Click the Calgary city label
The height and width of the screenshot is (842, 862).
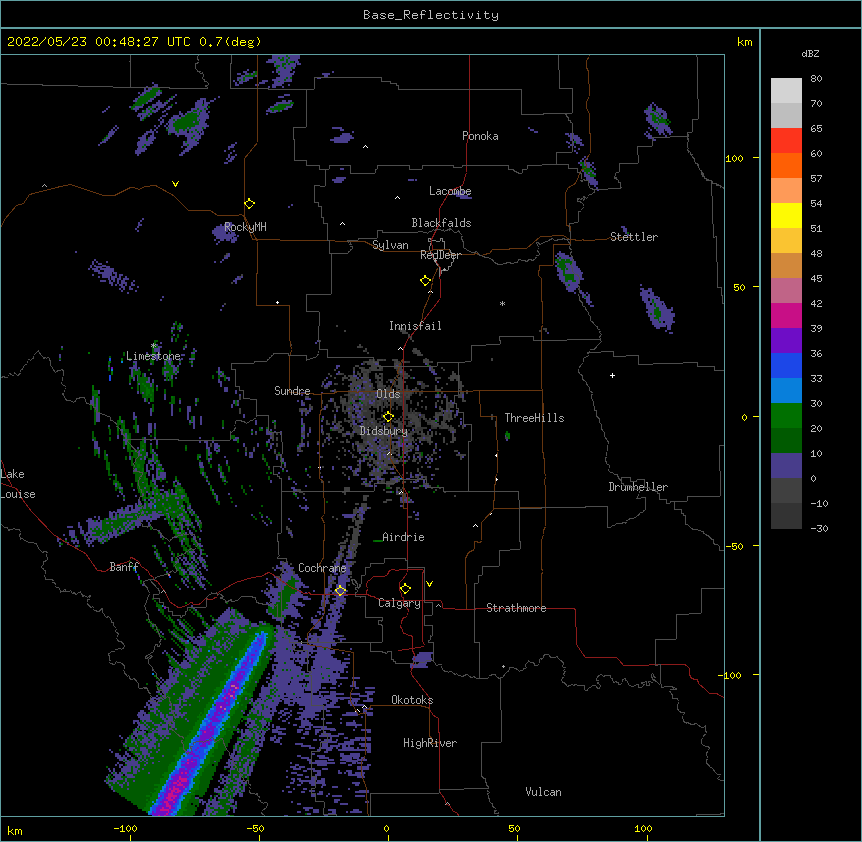[399, 603]
